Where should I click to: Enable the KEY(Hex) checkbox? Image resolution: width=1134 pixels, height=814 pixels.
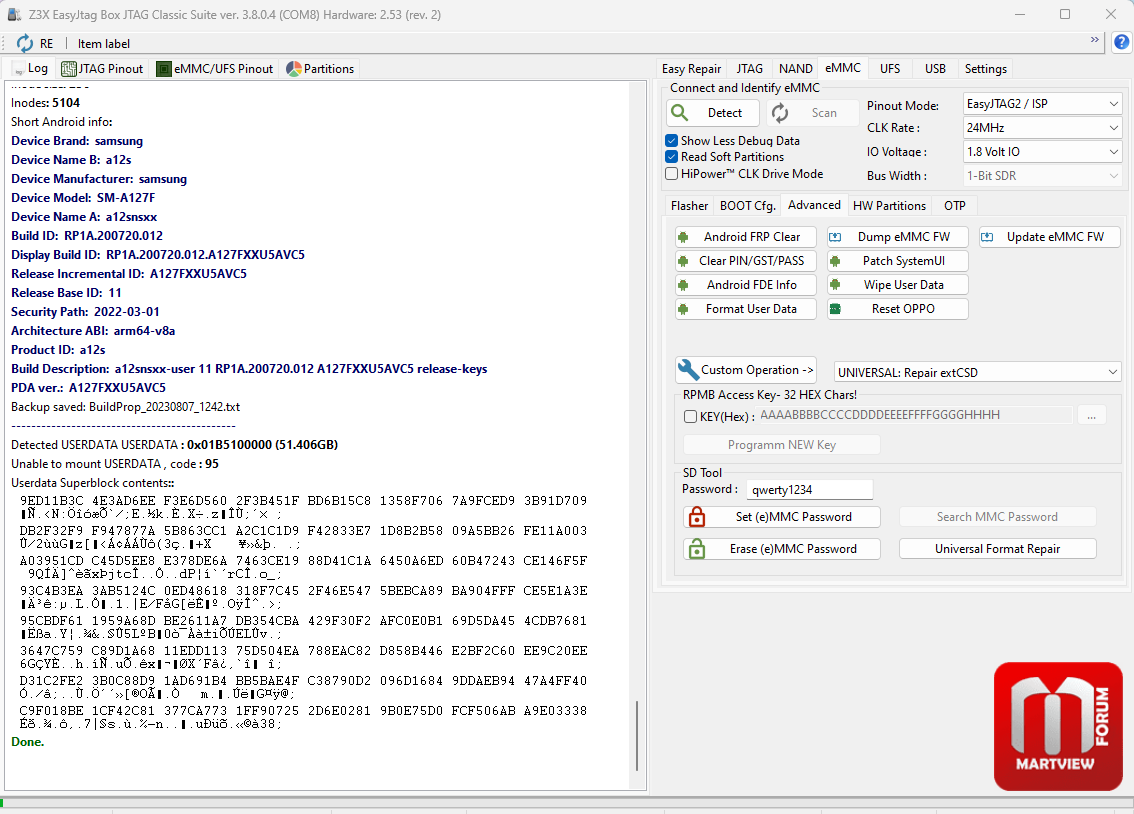691,416
